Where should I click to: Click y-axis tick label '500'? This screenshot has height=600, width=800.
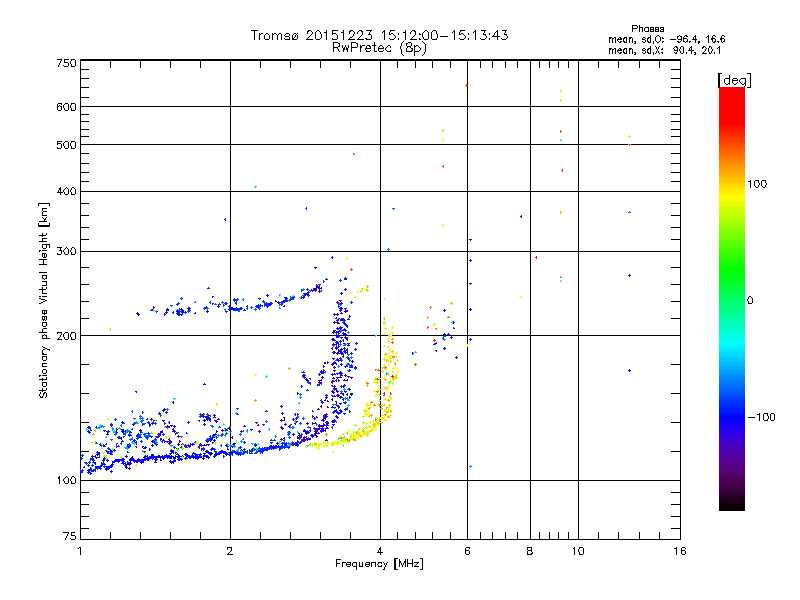tap(66, 145)
